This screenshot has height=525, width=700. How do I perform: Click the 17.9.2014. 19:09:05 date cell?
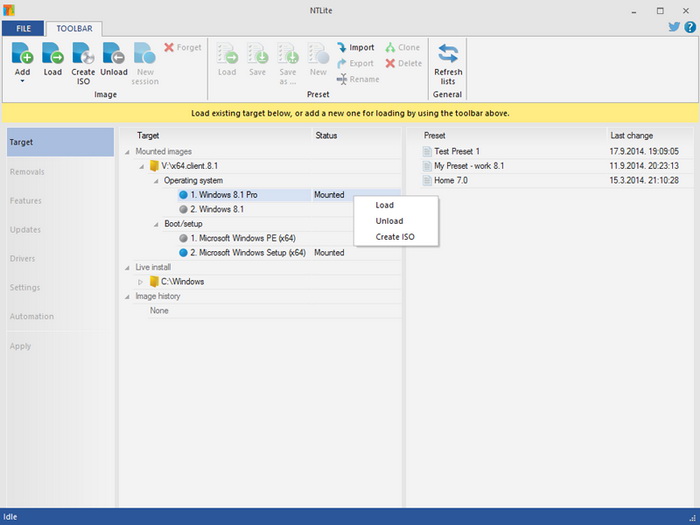(x=644, y=151)
